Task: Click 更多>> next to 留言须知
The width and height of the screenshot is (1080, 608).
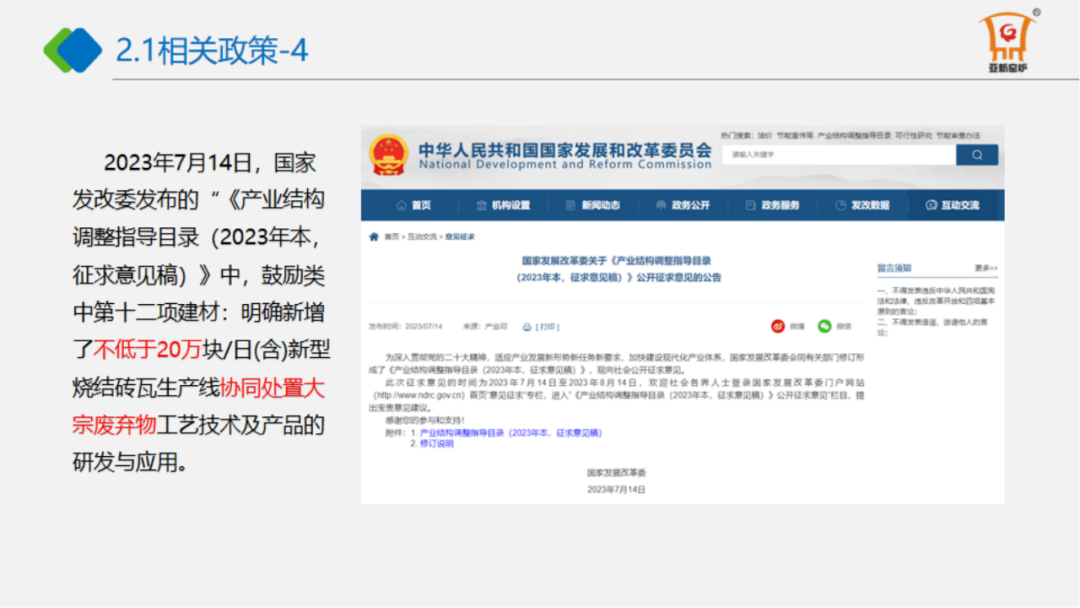Action: click(985, 268)
